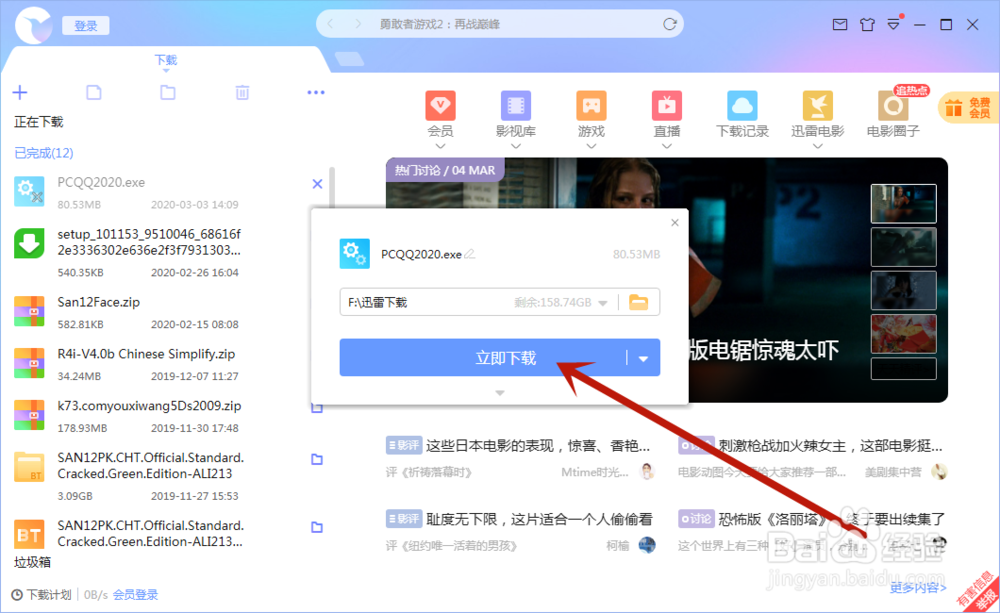
Task: Click 更多内容 link
Action: [x=918, y=587]
